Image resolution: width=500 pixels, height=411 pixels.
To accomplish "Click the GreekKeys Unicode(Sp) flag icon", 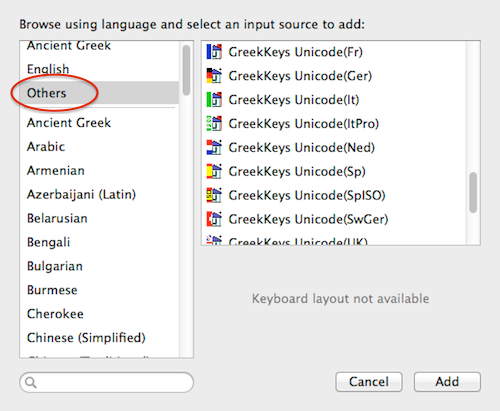I will (x=214, y=171).
